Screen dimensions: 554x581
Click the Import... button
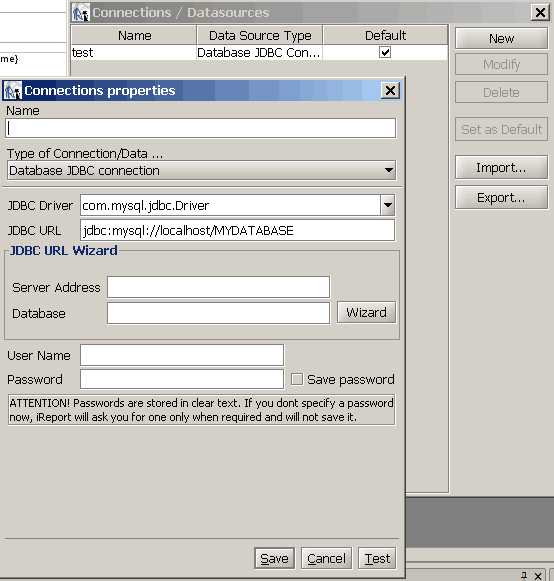(x=501, y=167)
